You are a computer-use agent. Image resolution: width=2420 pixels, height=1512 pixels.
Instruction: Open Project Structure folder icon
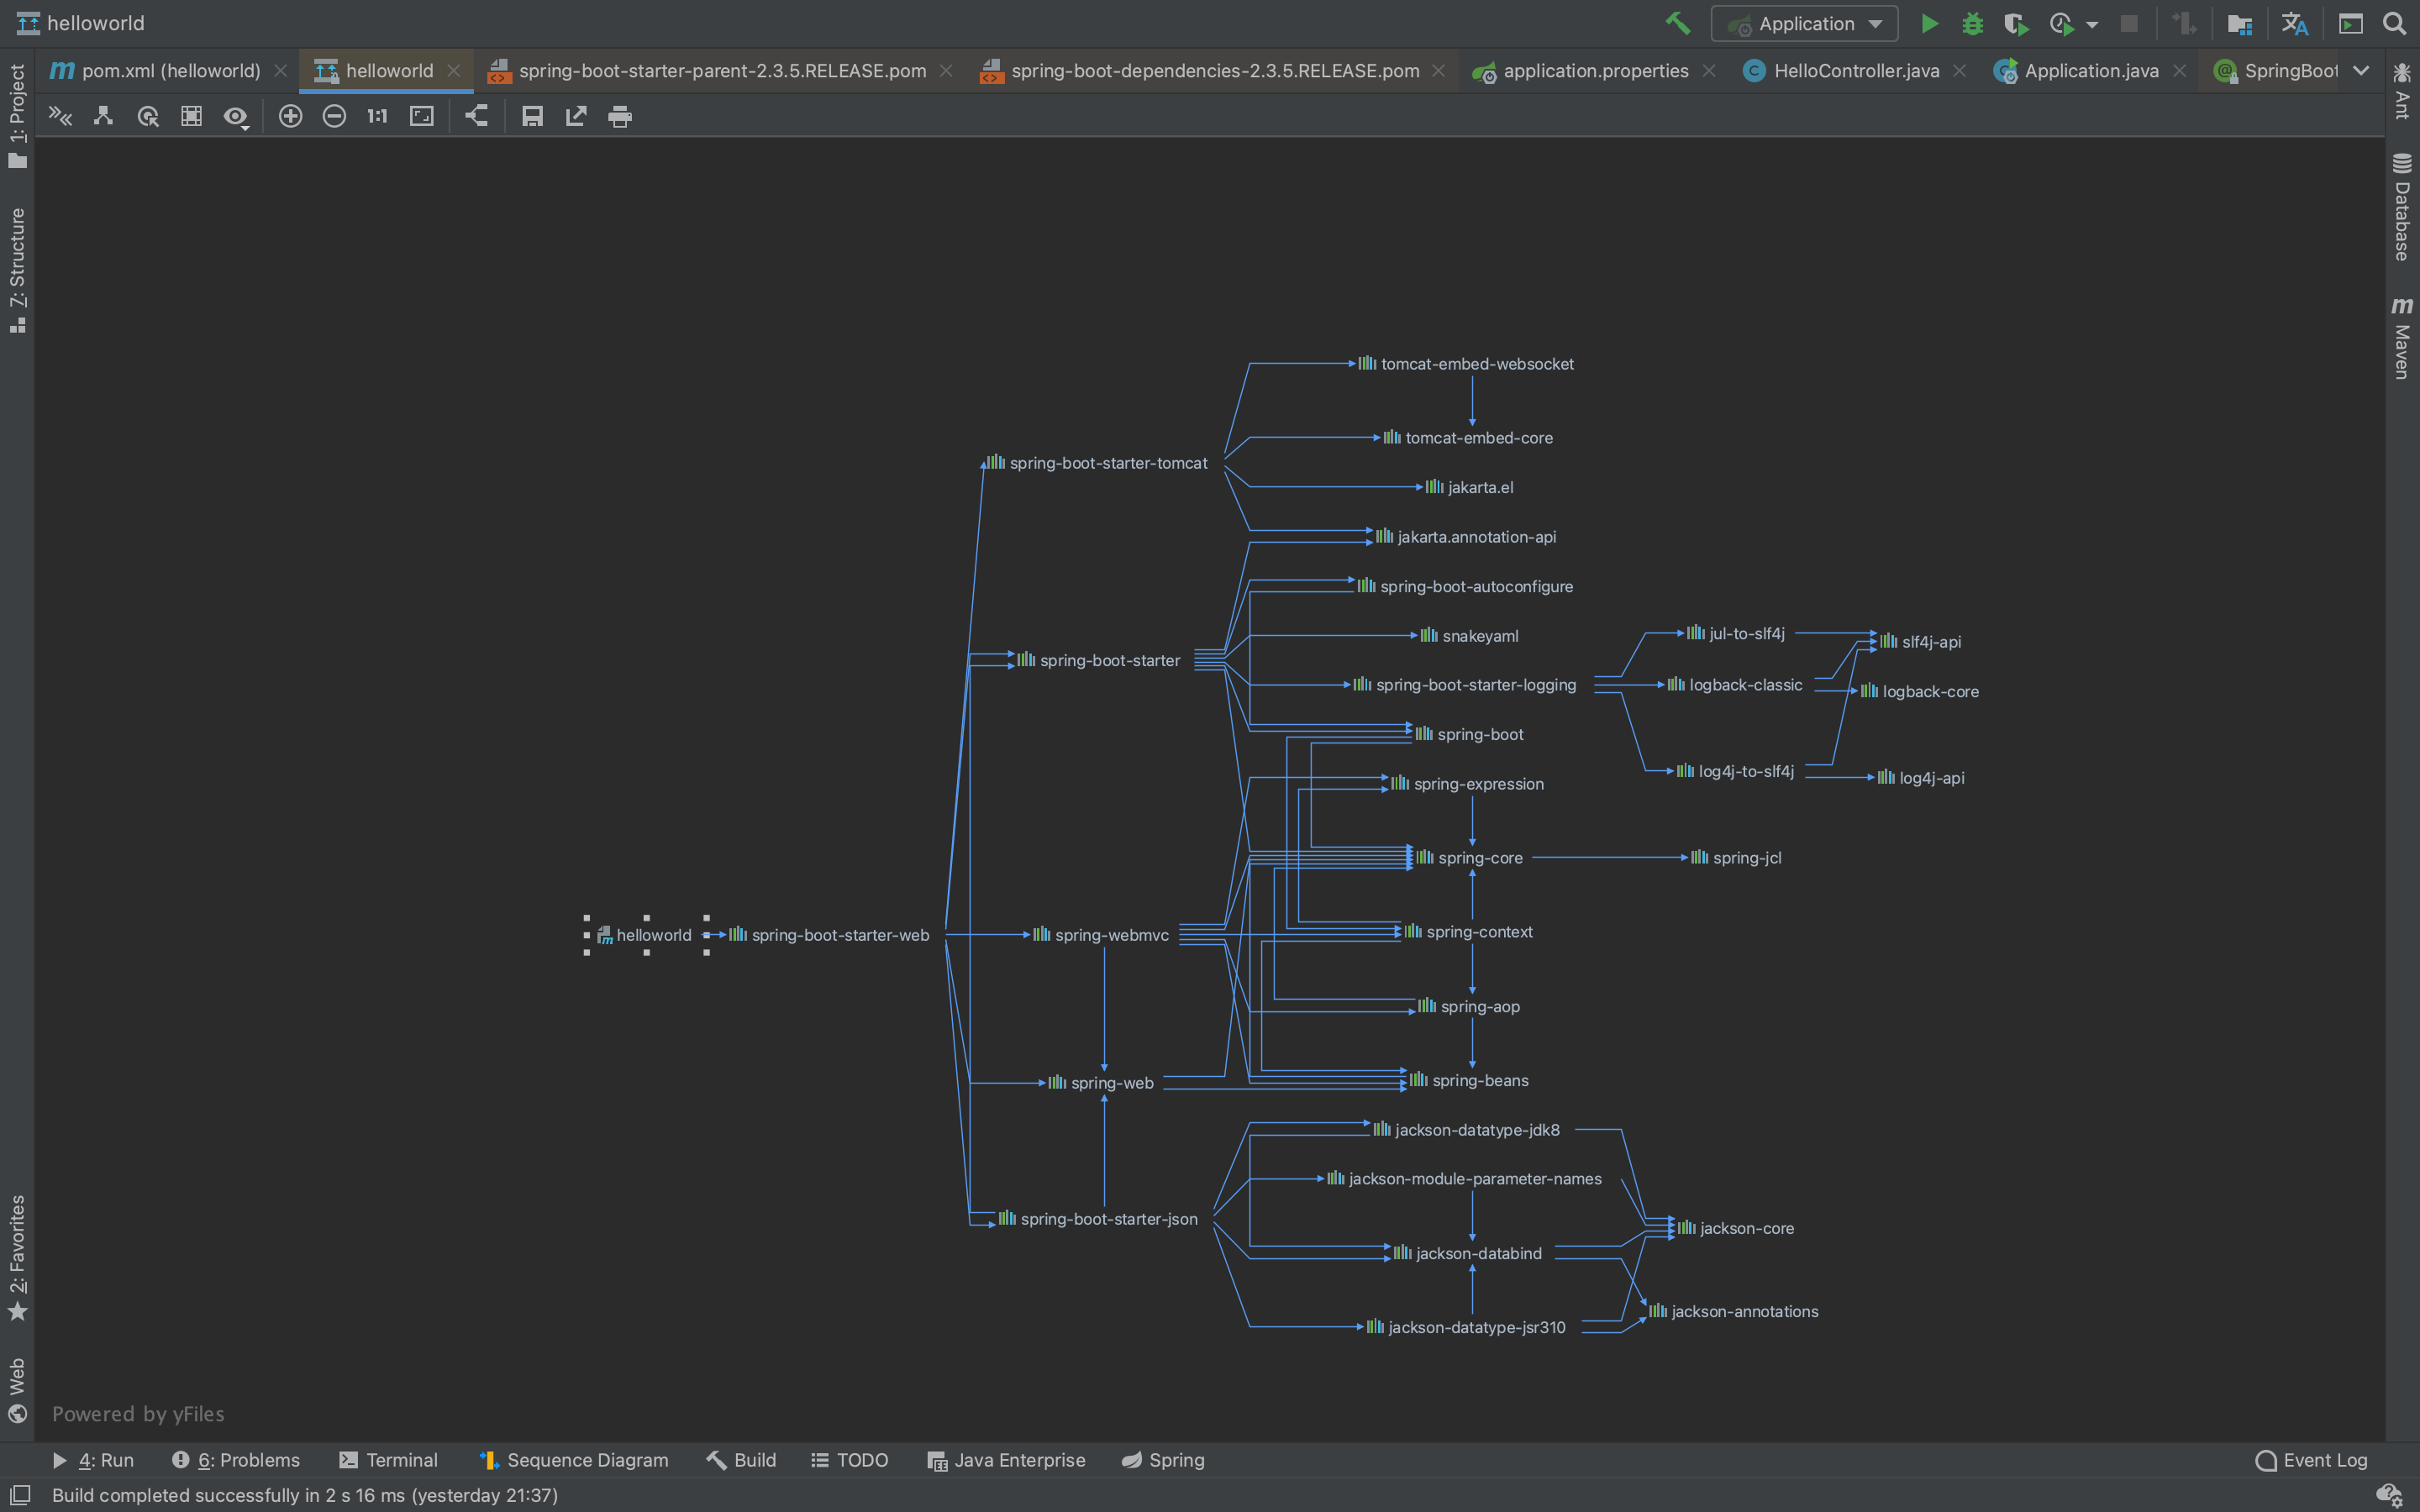(2239, 23)
